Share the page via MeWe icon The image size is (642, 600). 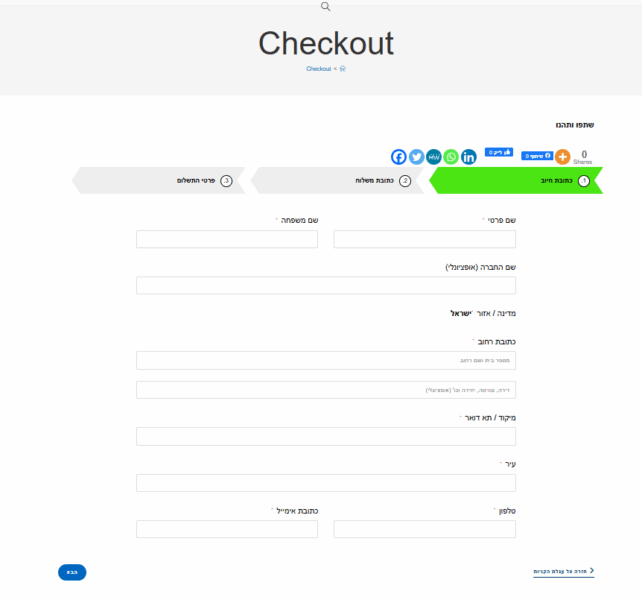click(x=434, y=157)
